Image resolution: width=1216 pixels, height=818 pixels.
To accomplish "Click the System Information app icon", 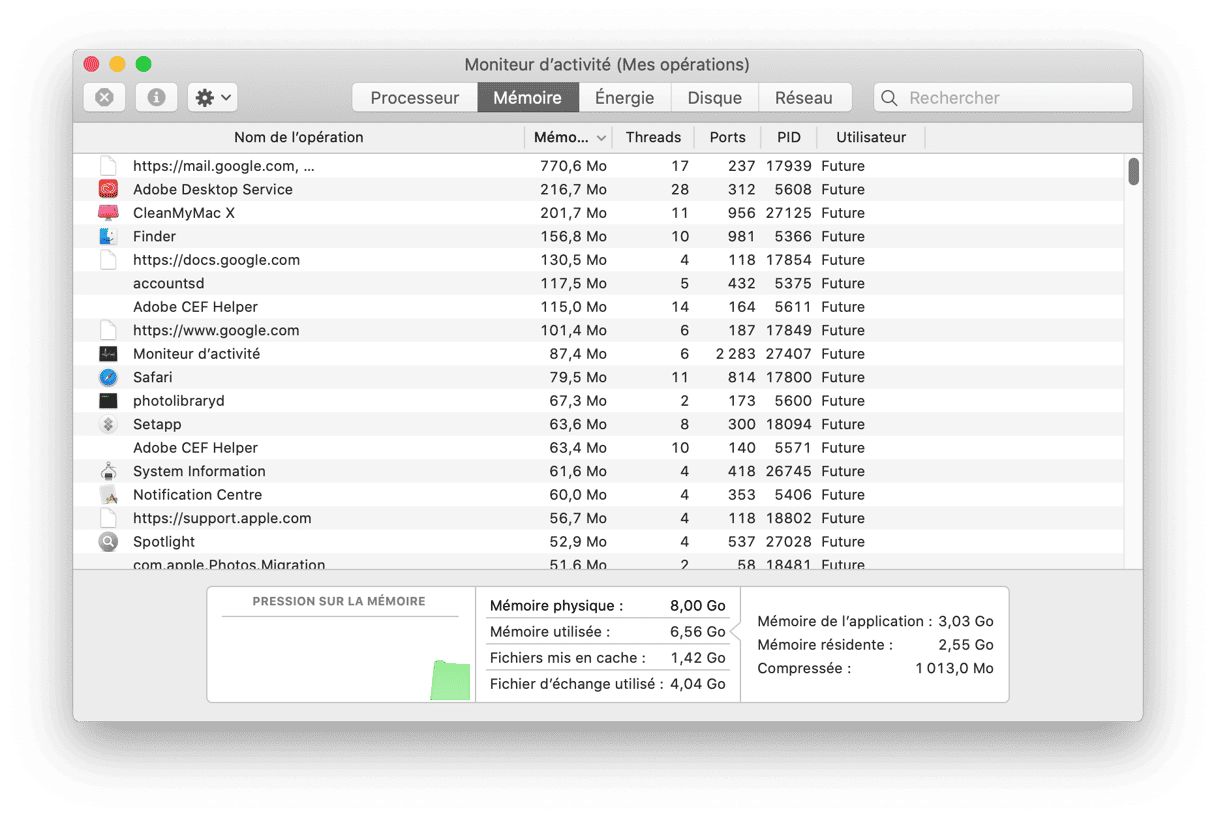I will click(x=108, y=471).
